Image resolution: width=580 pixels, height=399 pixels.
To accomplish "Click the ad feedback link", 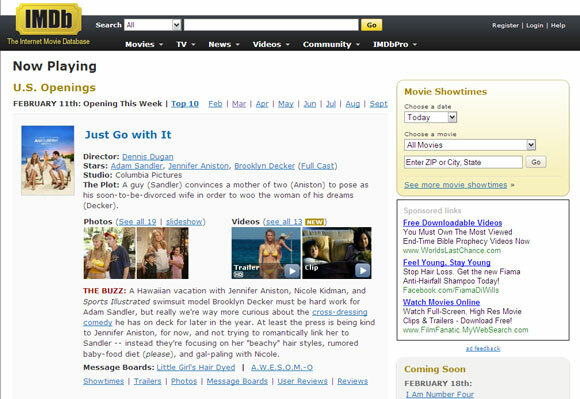I will (x=483, y=349).
